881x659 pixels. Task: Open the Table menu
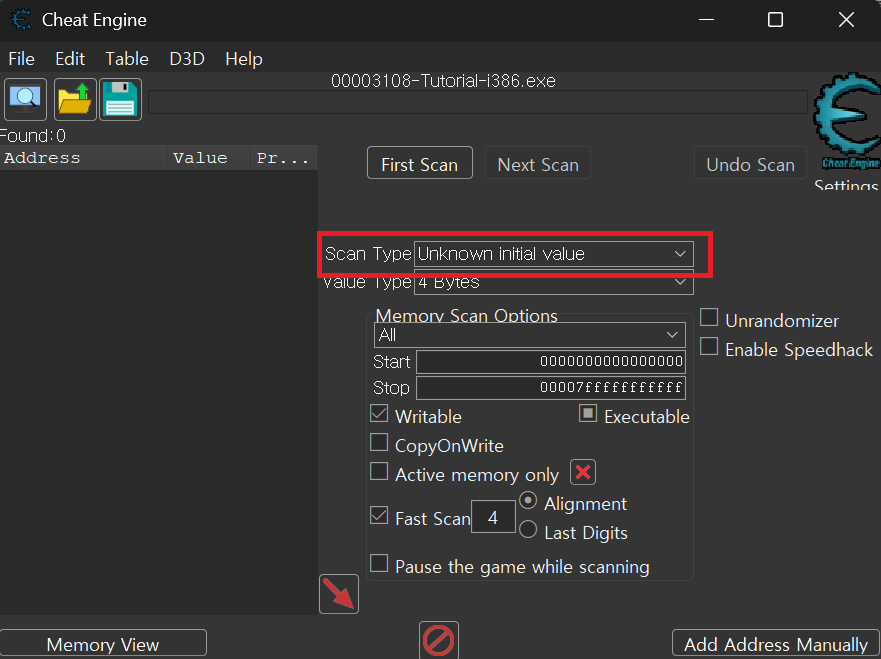coord(127,59)
